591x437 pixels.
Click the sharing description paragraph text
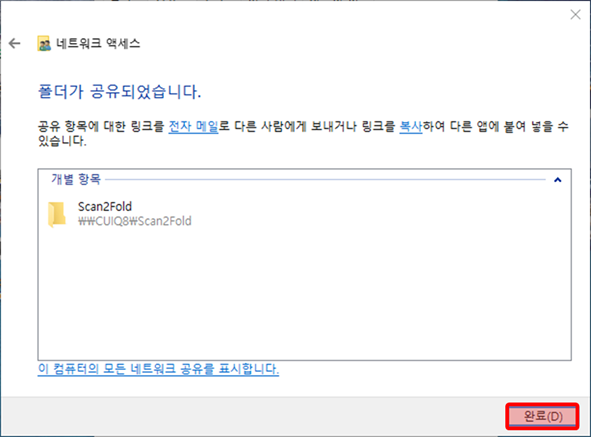(x=303, y=133)
